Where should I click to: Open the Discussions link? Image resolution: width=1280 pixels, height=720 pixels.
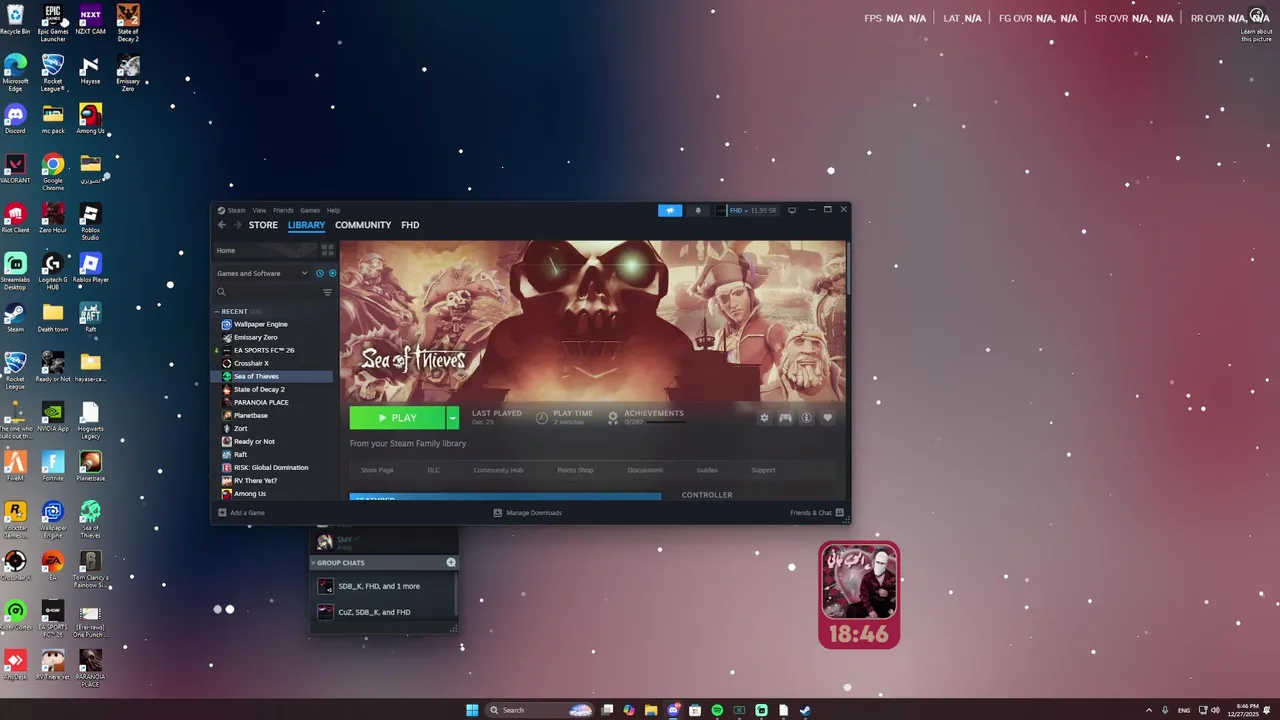point(645,470)
